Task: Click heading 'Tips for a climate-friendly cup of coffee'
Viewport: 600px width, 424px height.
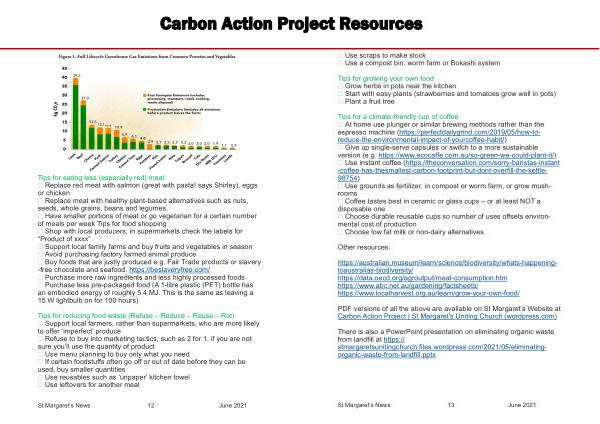Action: click(398, 117)
